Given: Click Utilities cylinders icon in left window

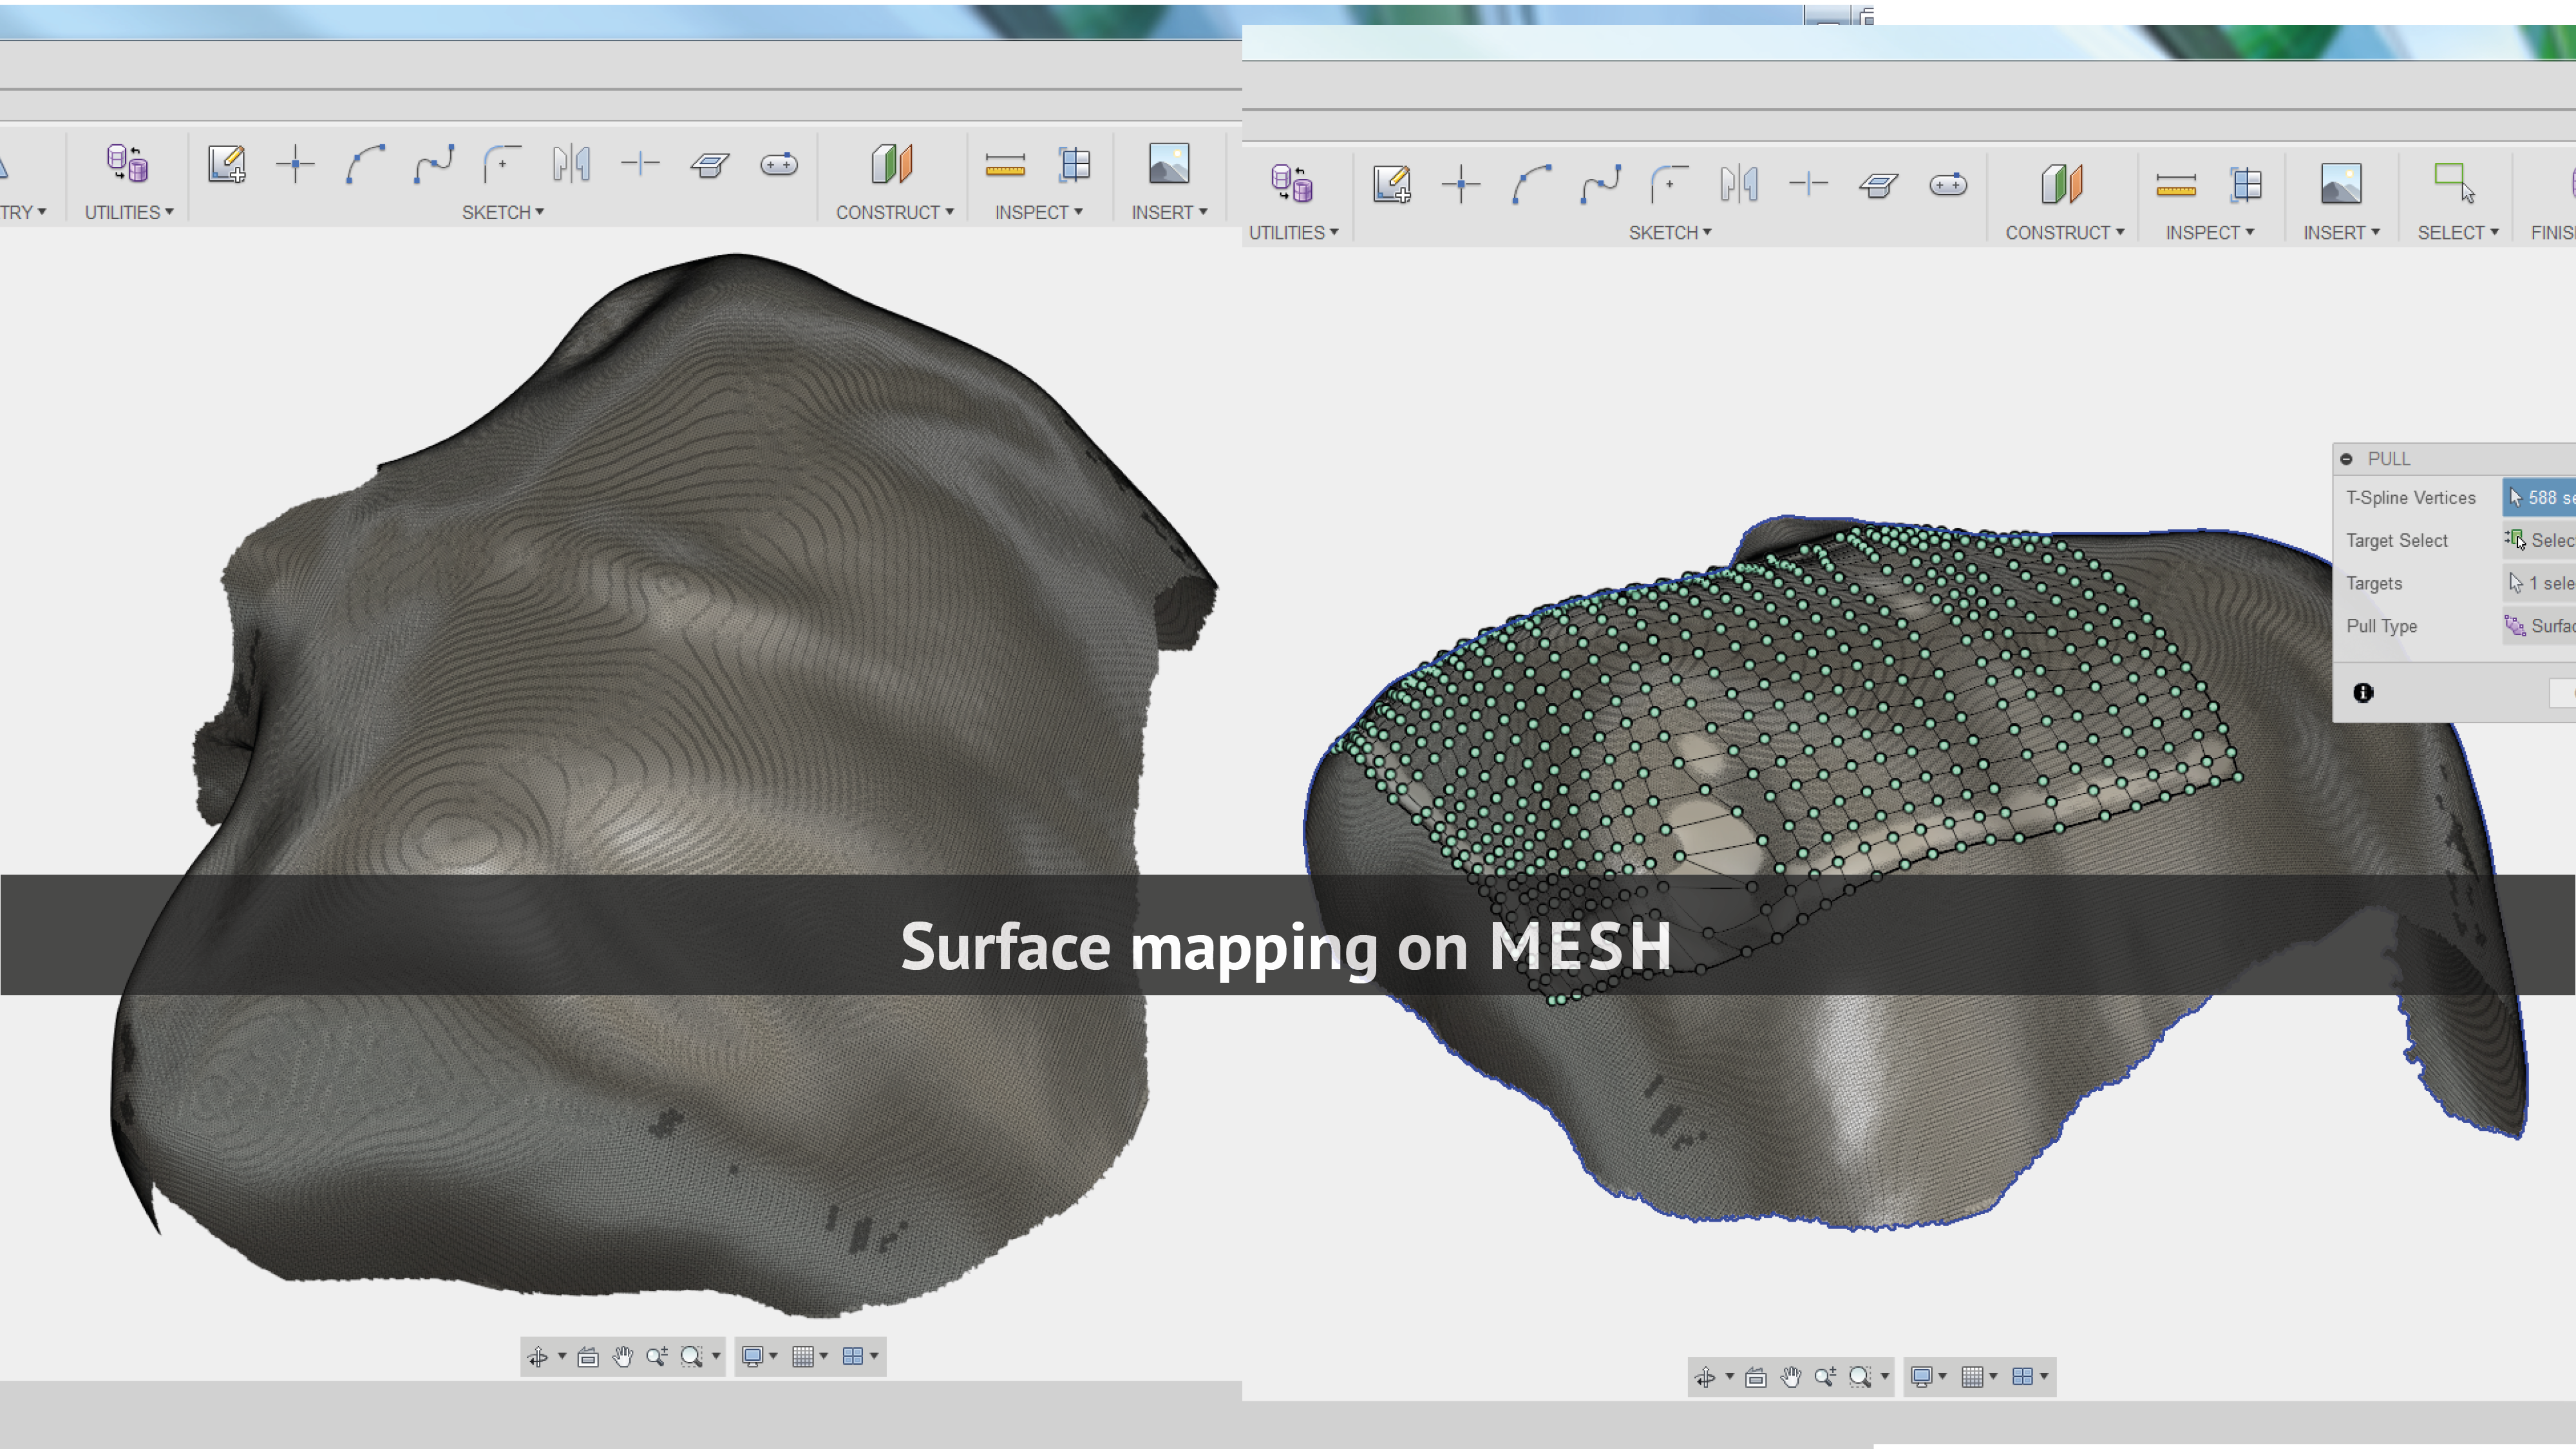Looking at the screenshot, I should [x=127, y=163].
